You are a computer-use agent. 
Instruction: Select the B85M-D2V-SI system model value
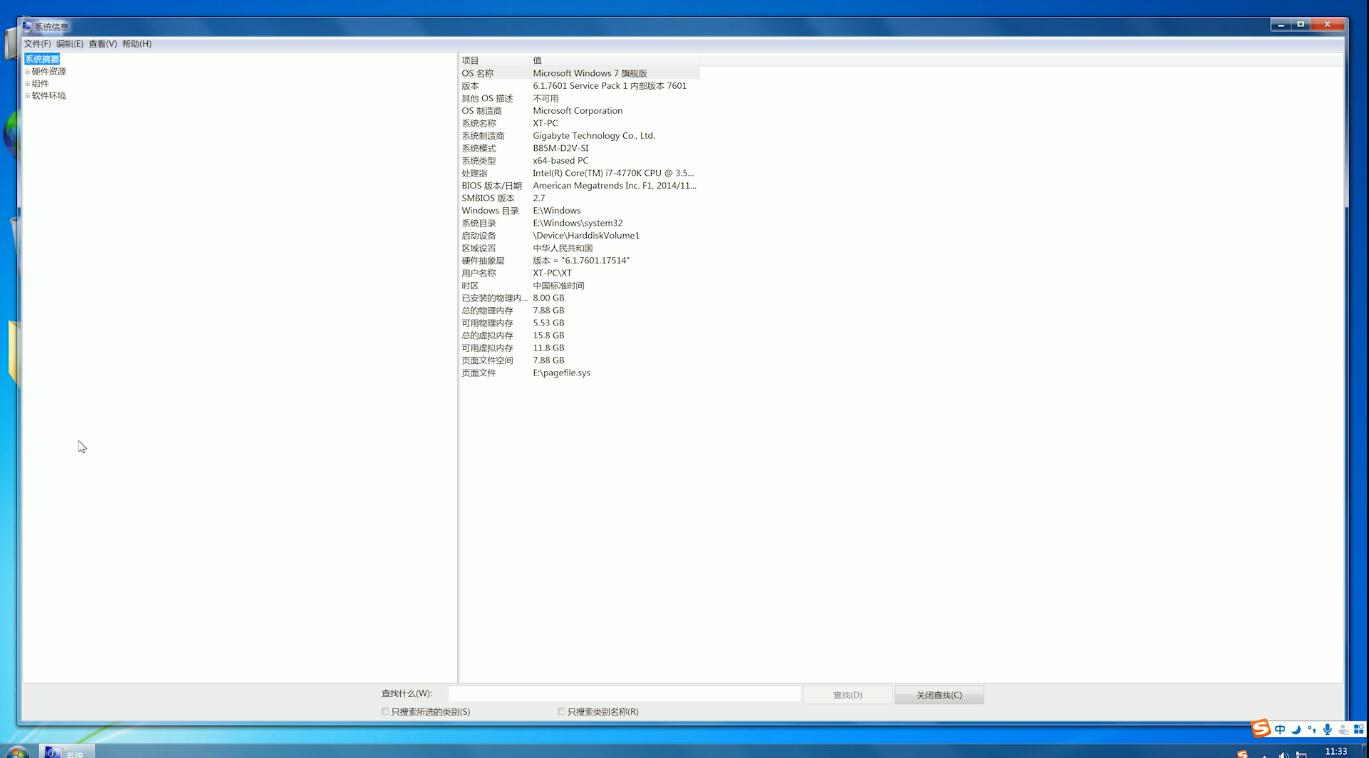(560, 148)
